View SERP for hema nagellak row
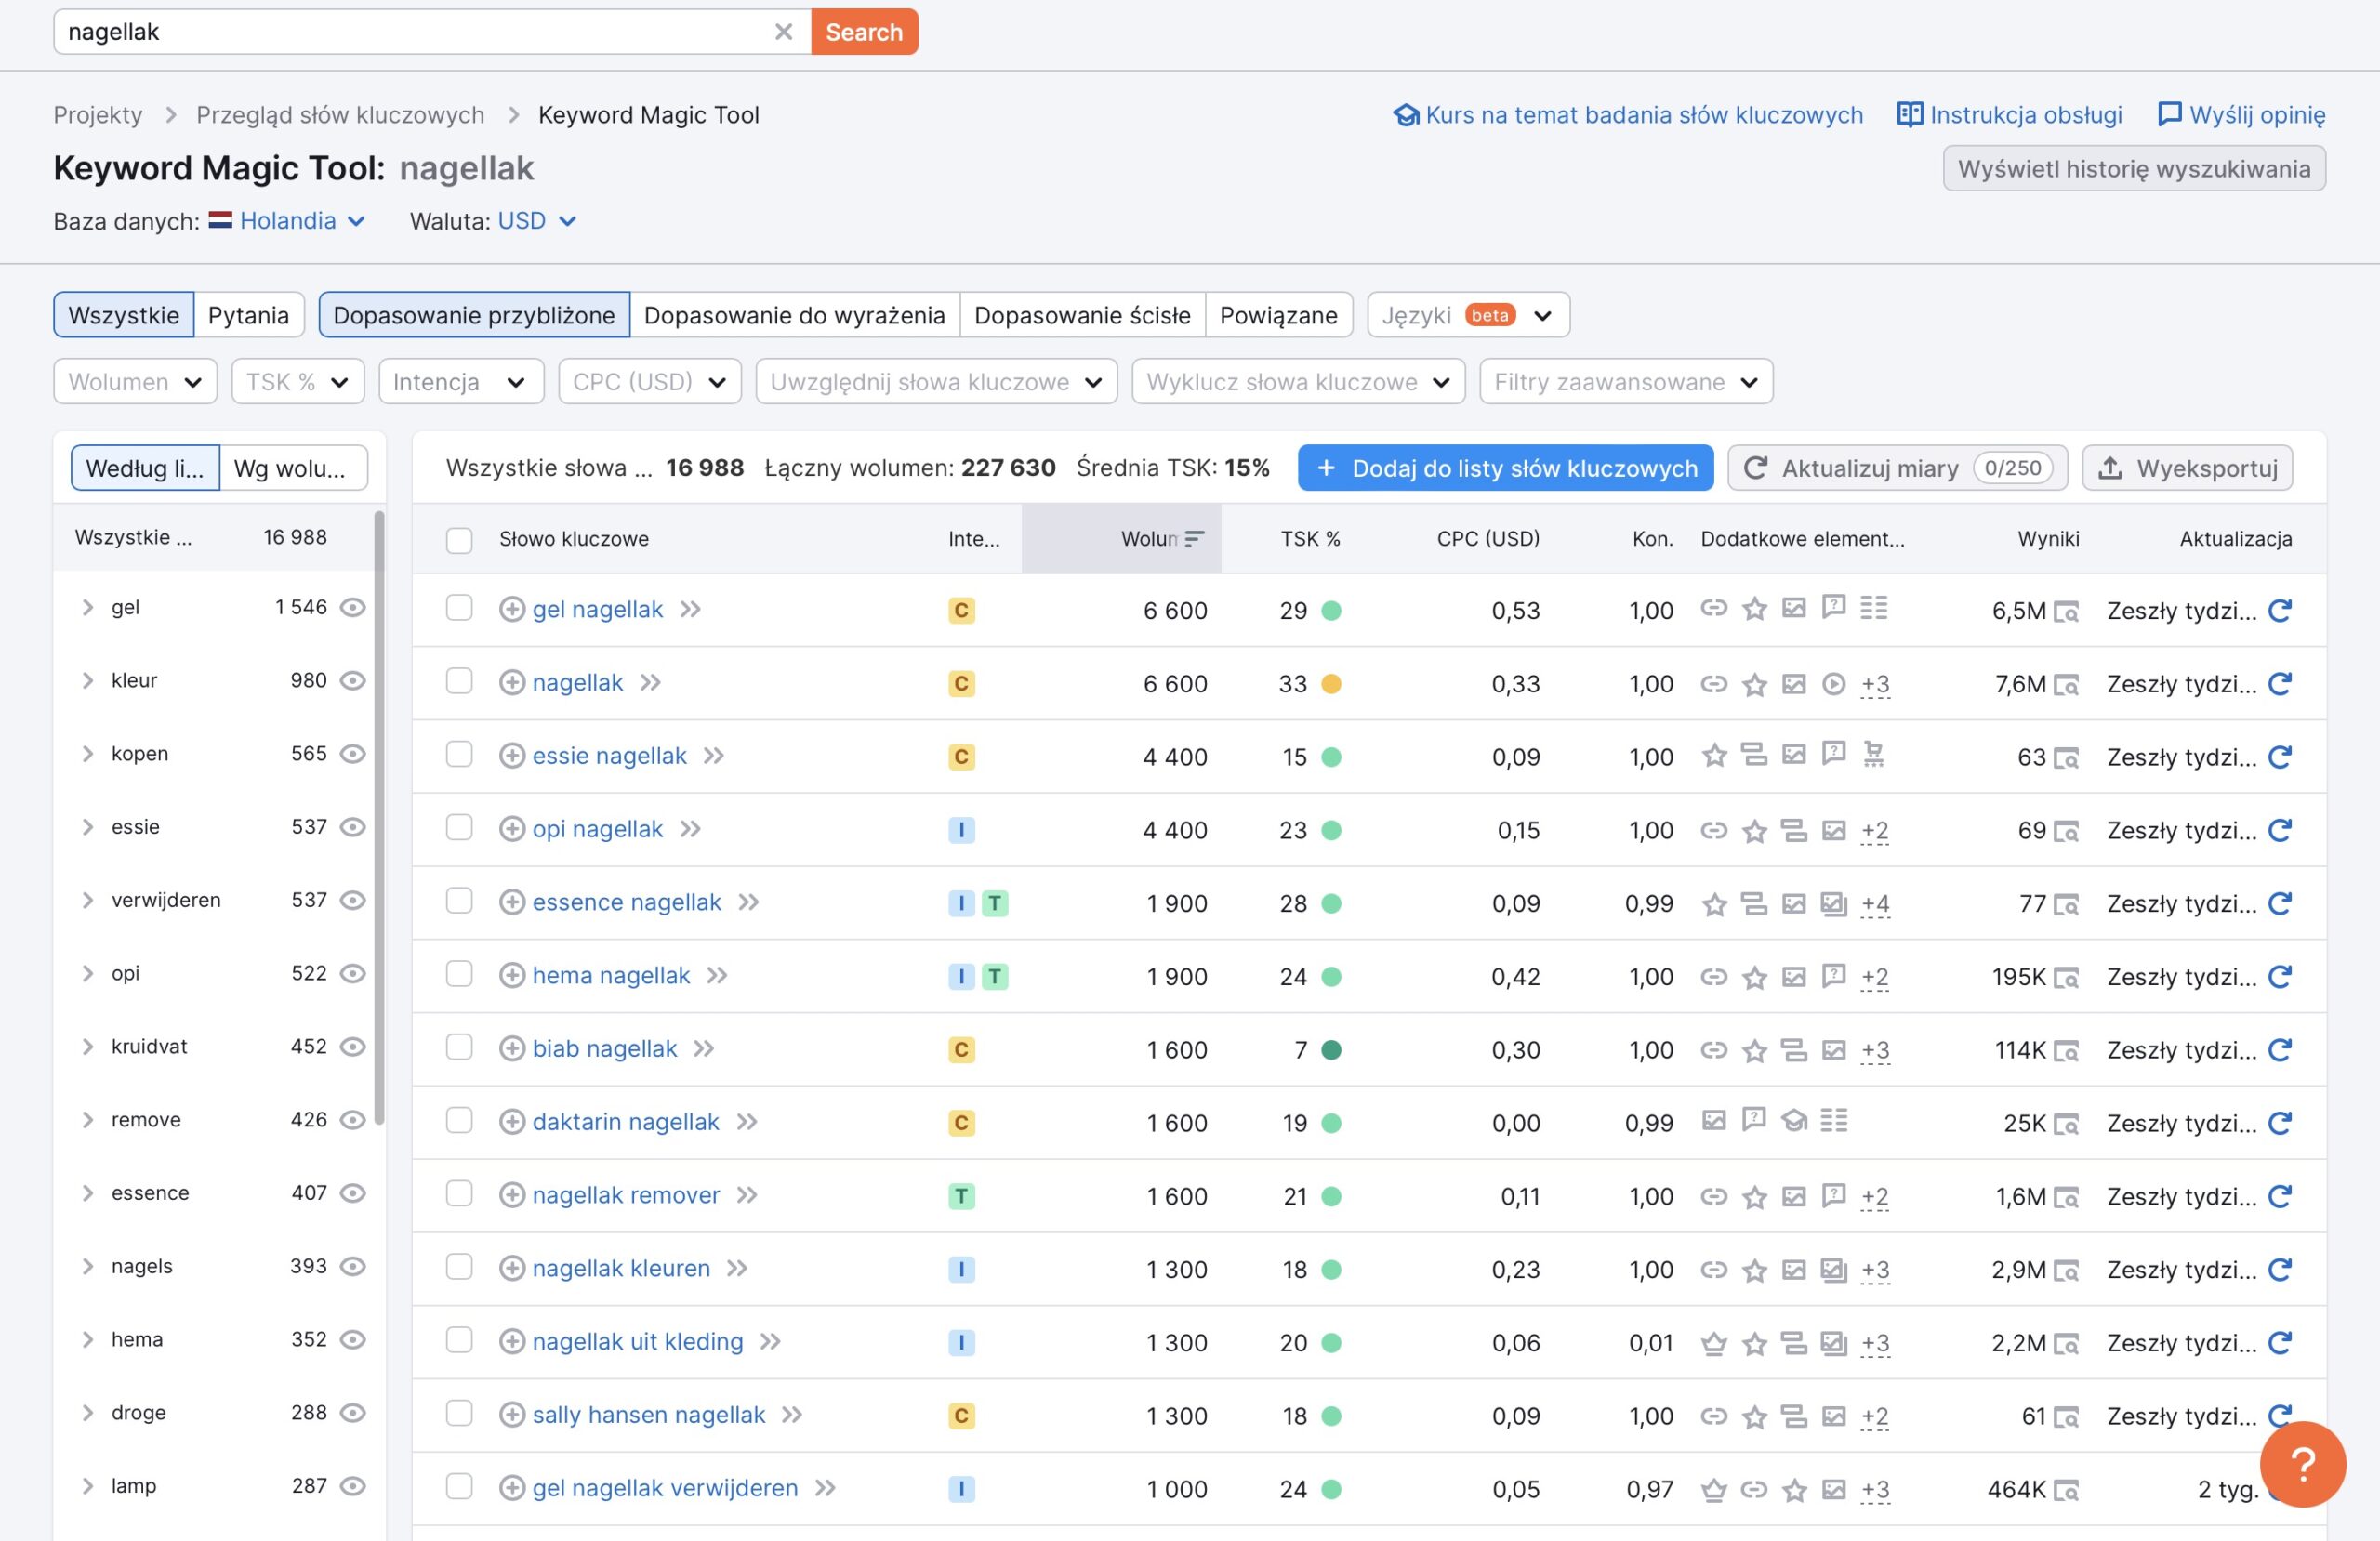 point(2066,977)
